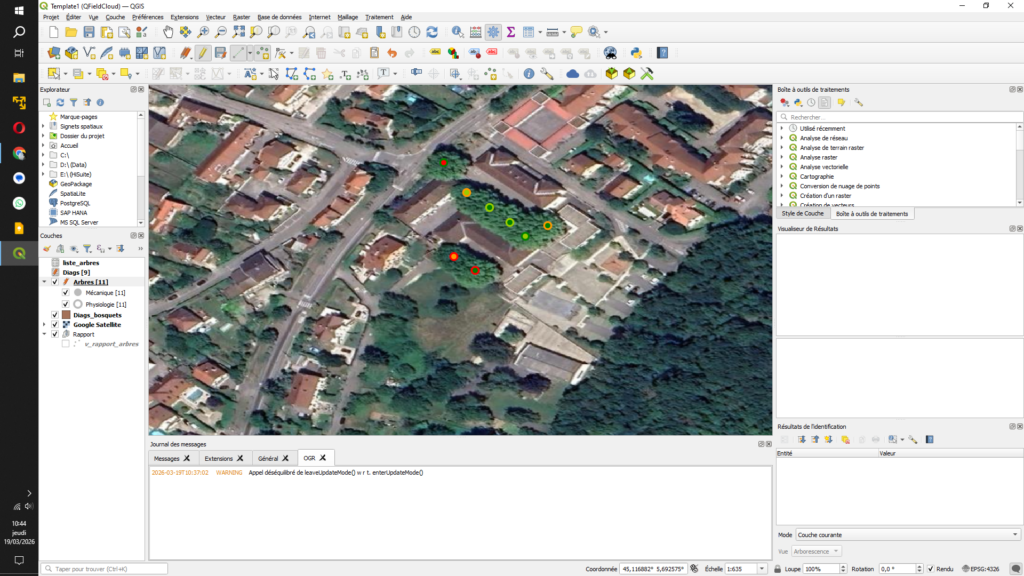The image size is (1024, 576).
Task: Click the Rechercher field in processing toolbox
Action: (900, 117)
